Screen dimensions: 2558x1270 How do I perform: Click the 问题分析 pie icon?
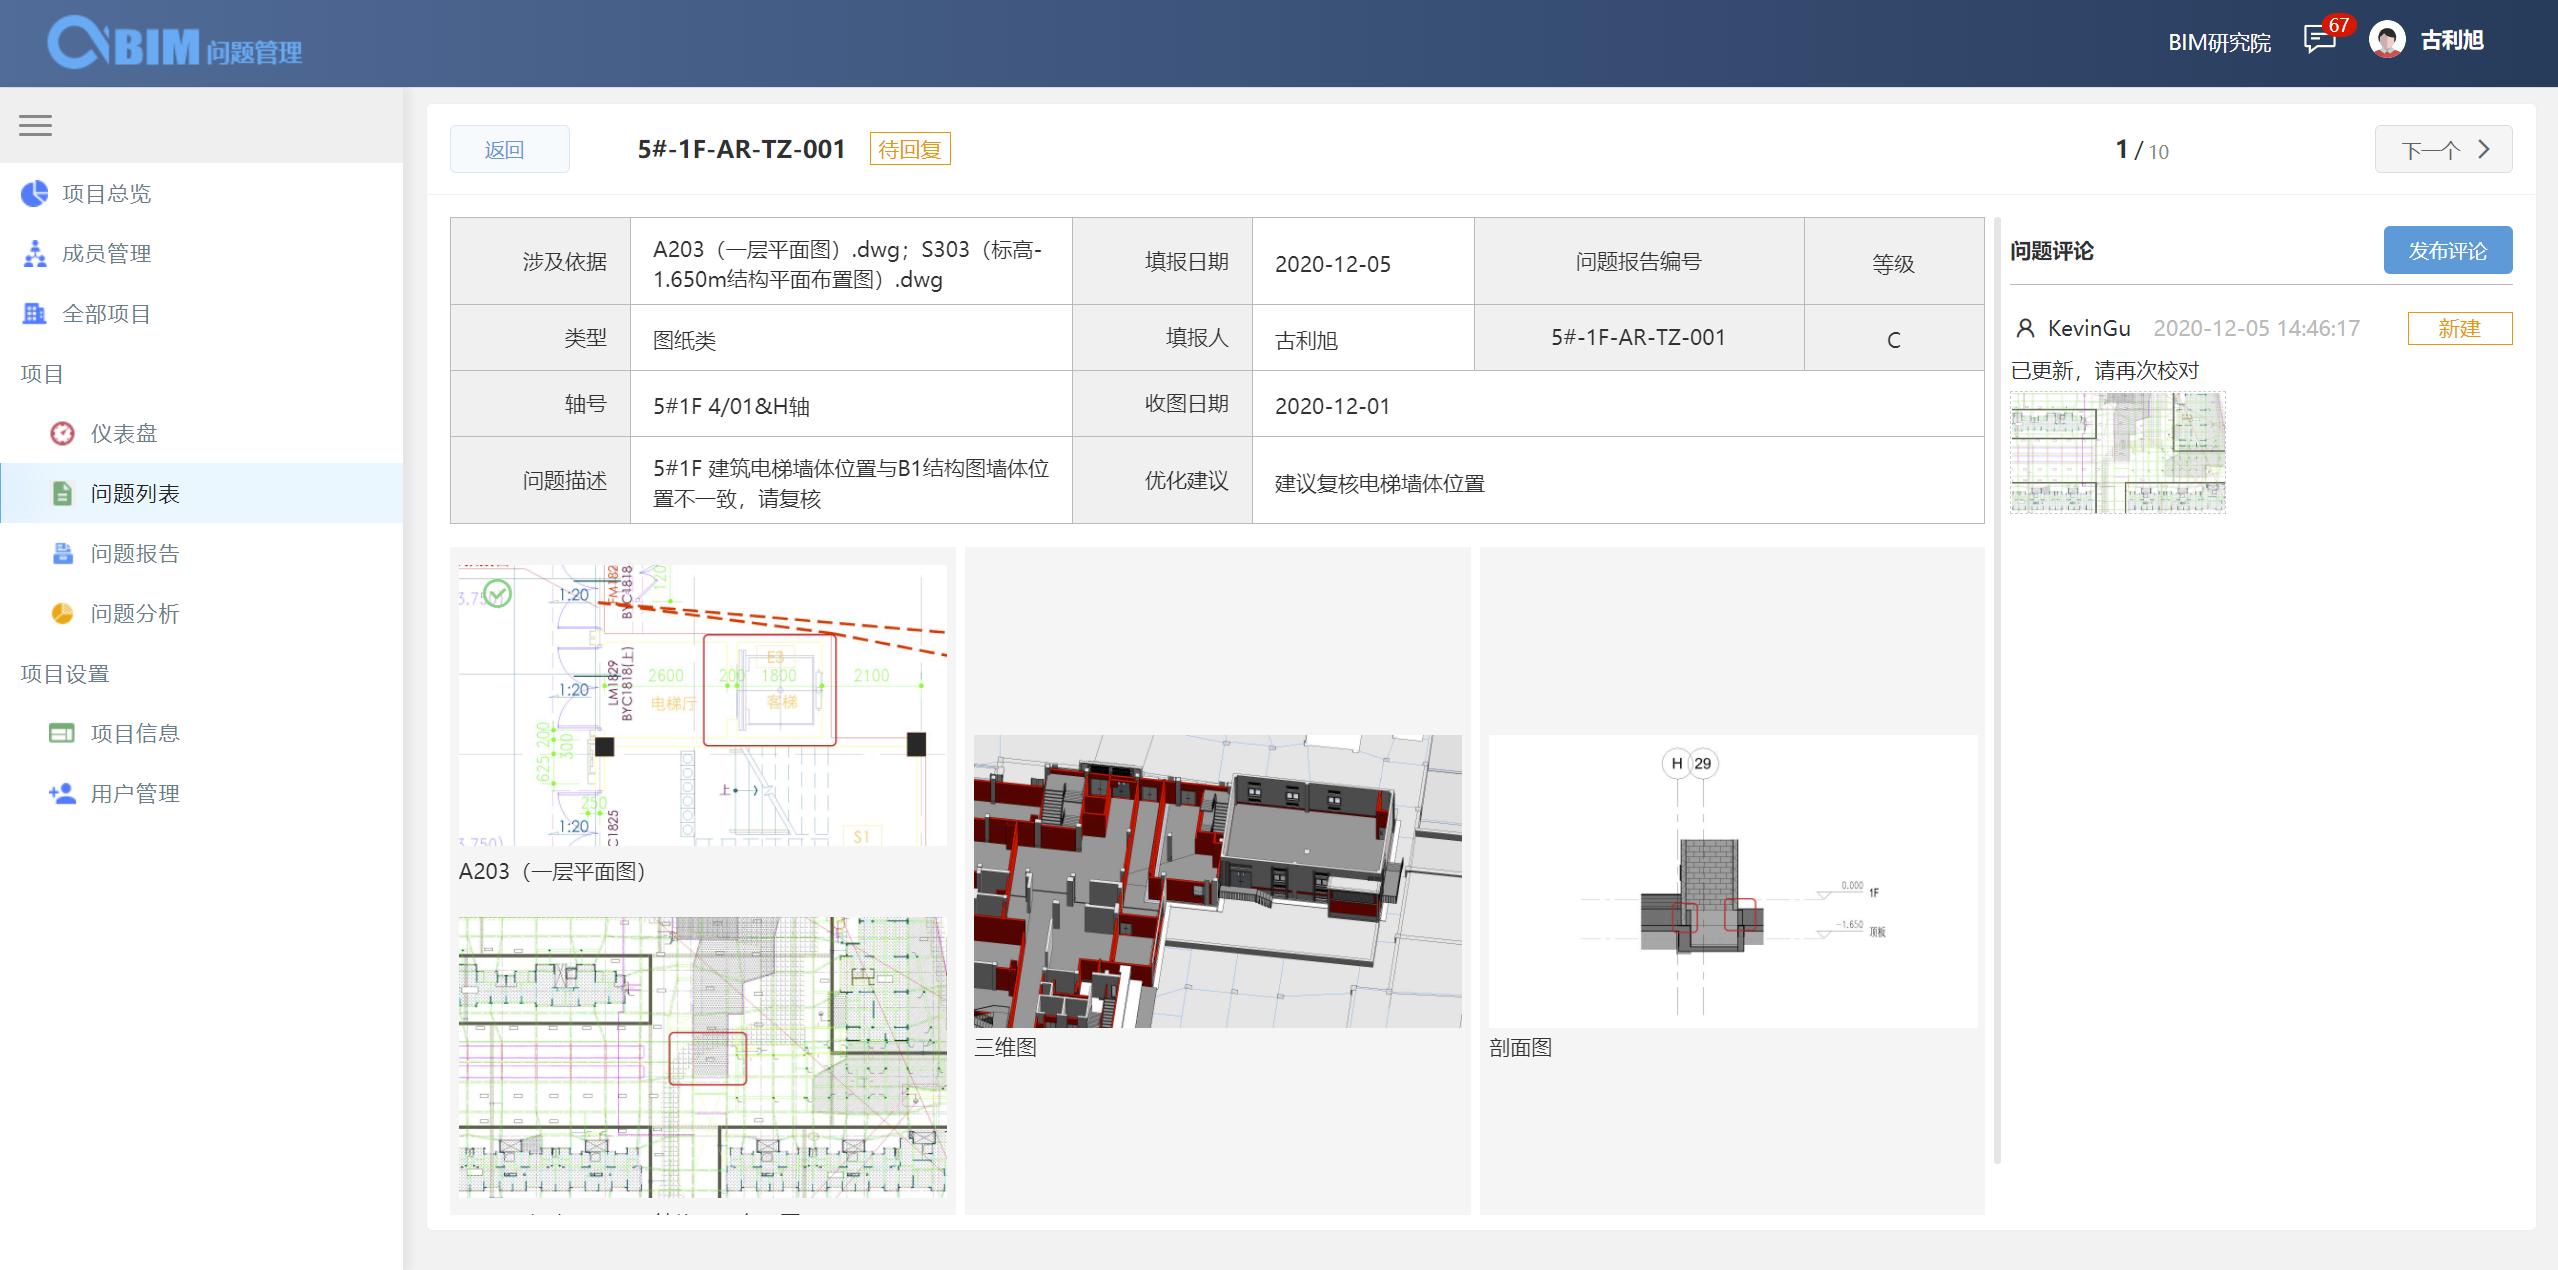[x=62, y=614]
